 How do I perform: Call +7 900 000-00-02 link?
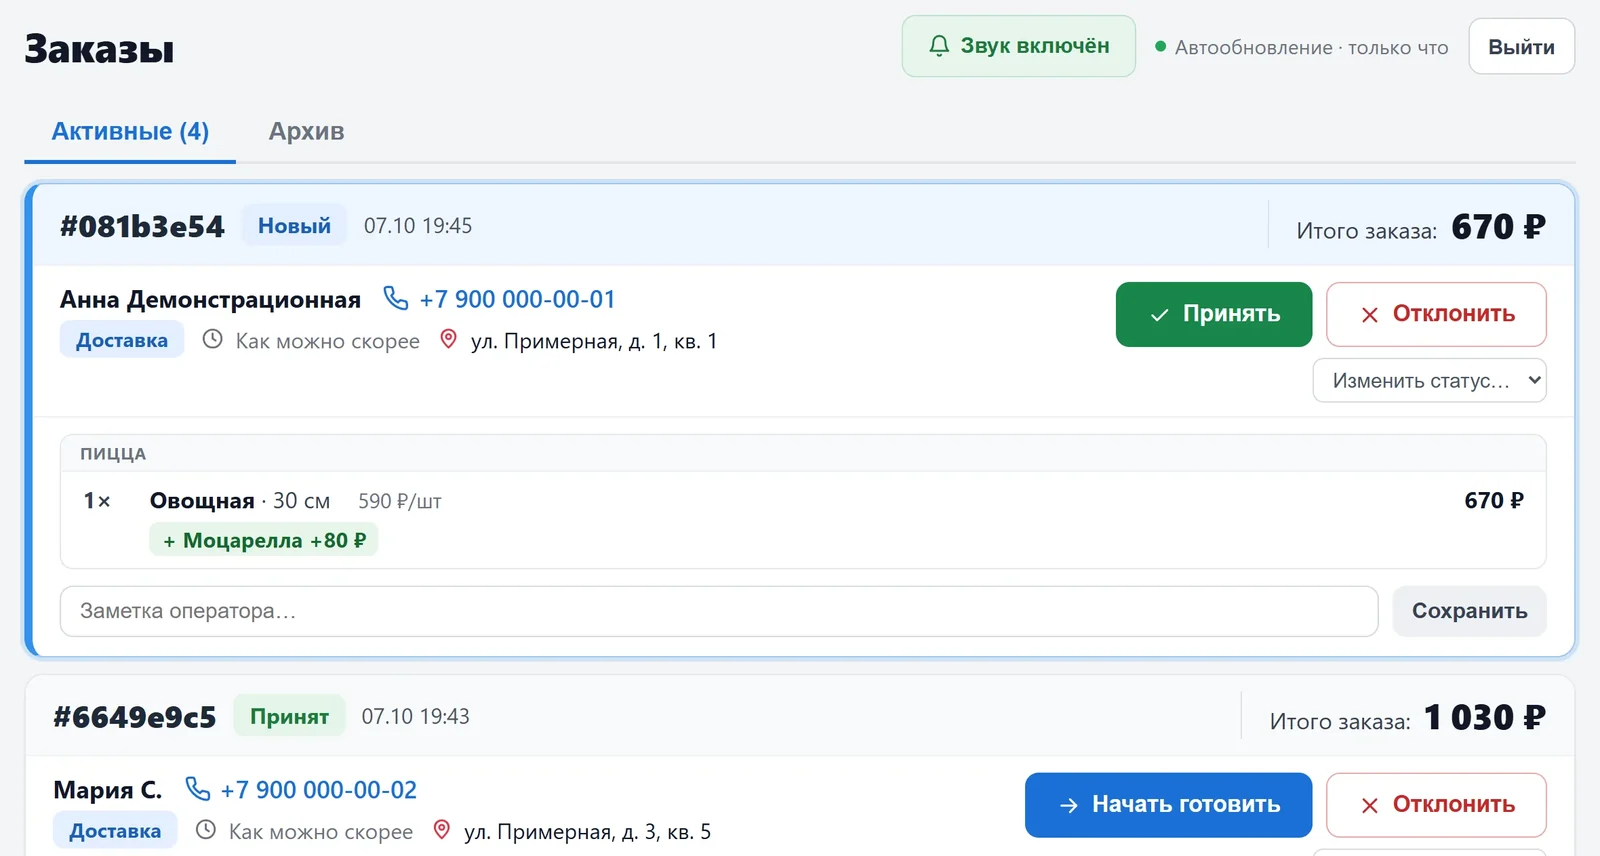(x=319, y=790)
